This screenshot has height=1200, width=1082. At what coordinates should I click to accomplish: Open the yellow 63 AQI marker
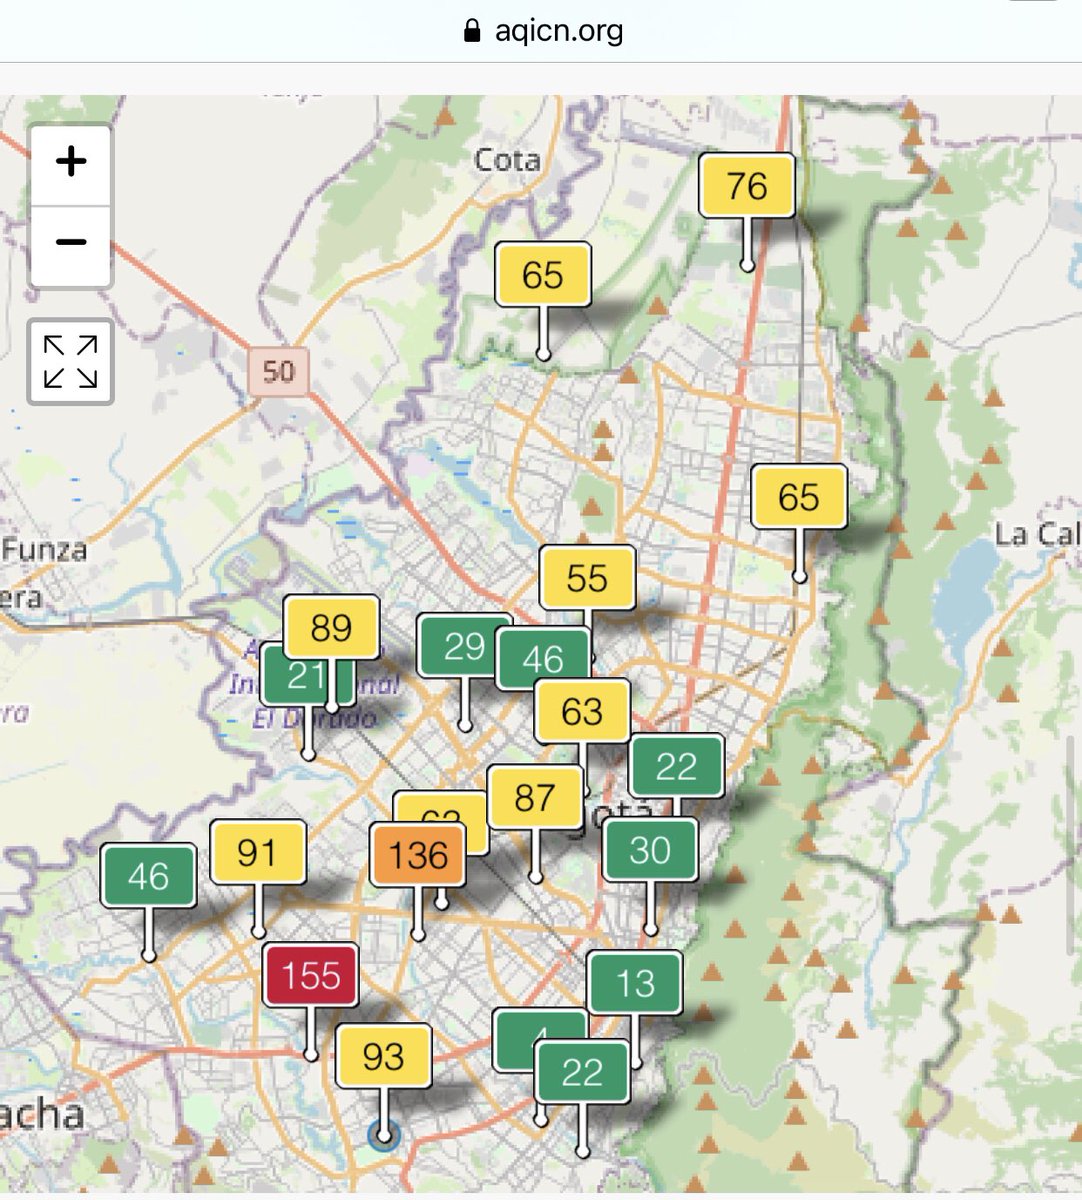tap(582, 711)
